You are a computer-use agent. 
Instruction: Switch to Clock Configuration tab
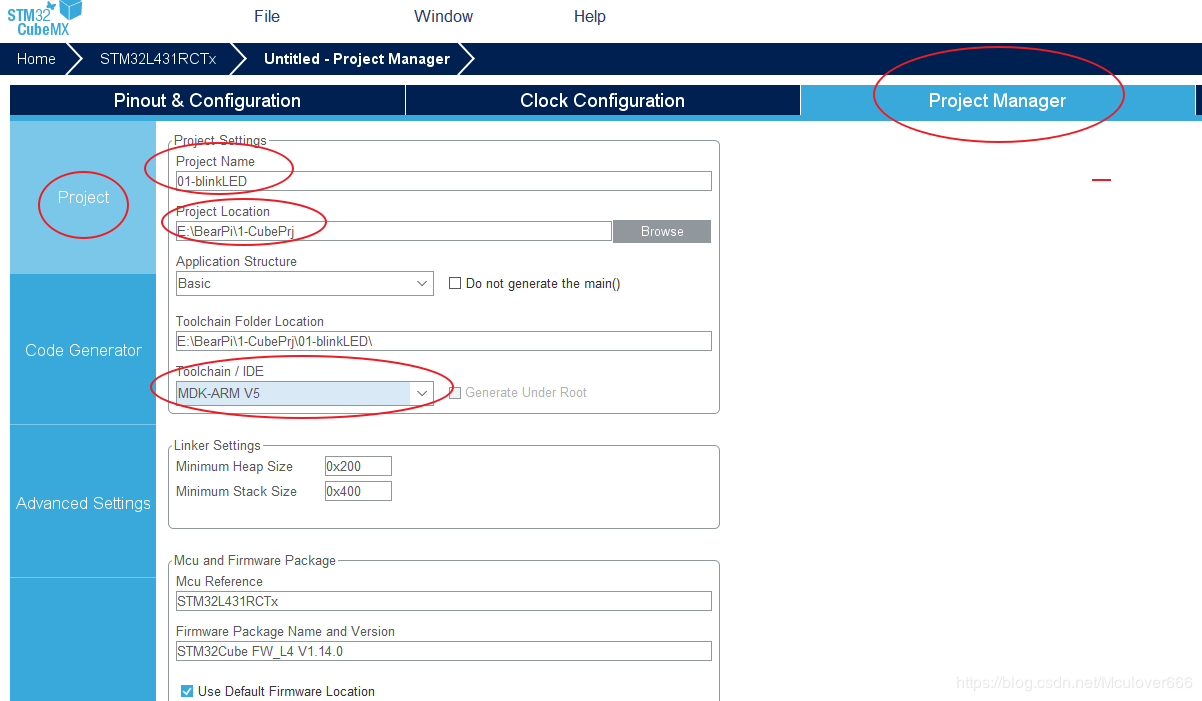(602, 100)
